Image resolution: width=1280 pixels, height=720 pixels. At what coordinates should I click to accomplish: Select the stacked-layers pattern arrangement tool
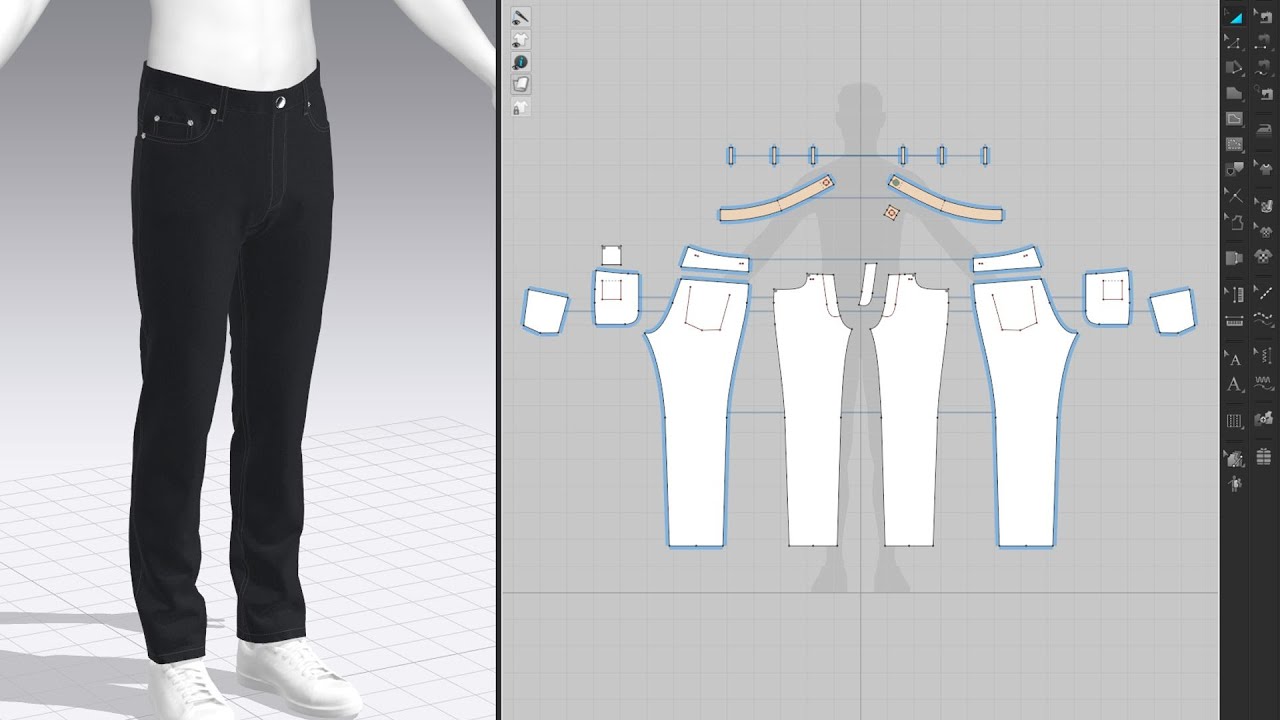[1265, 457]
